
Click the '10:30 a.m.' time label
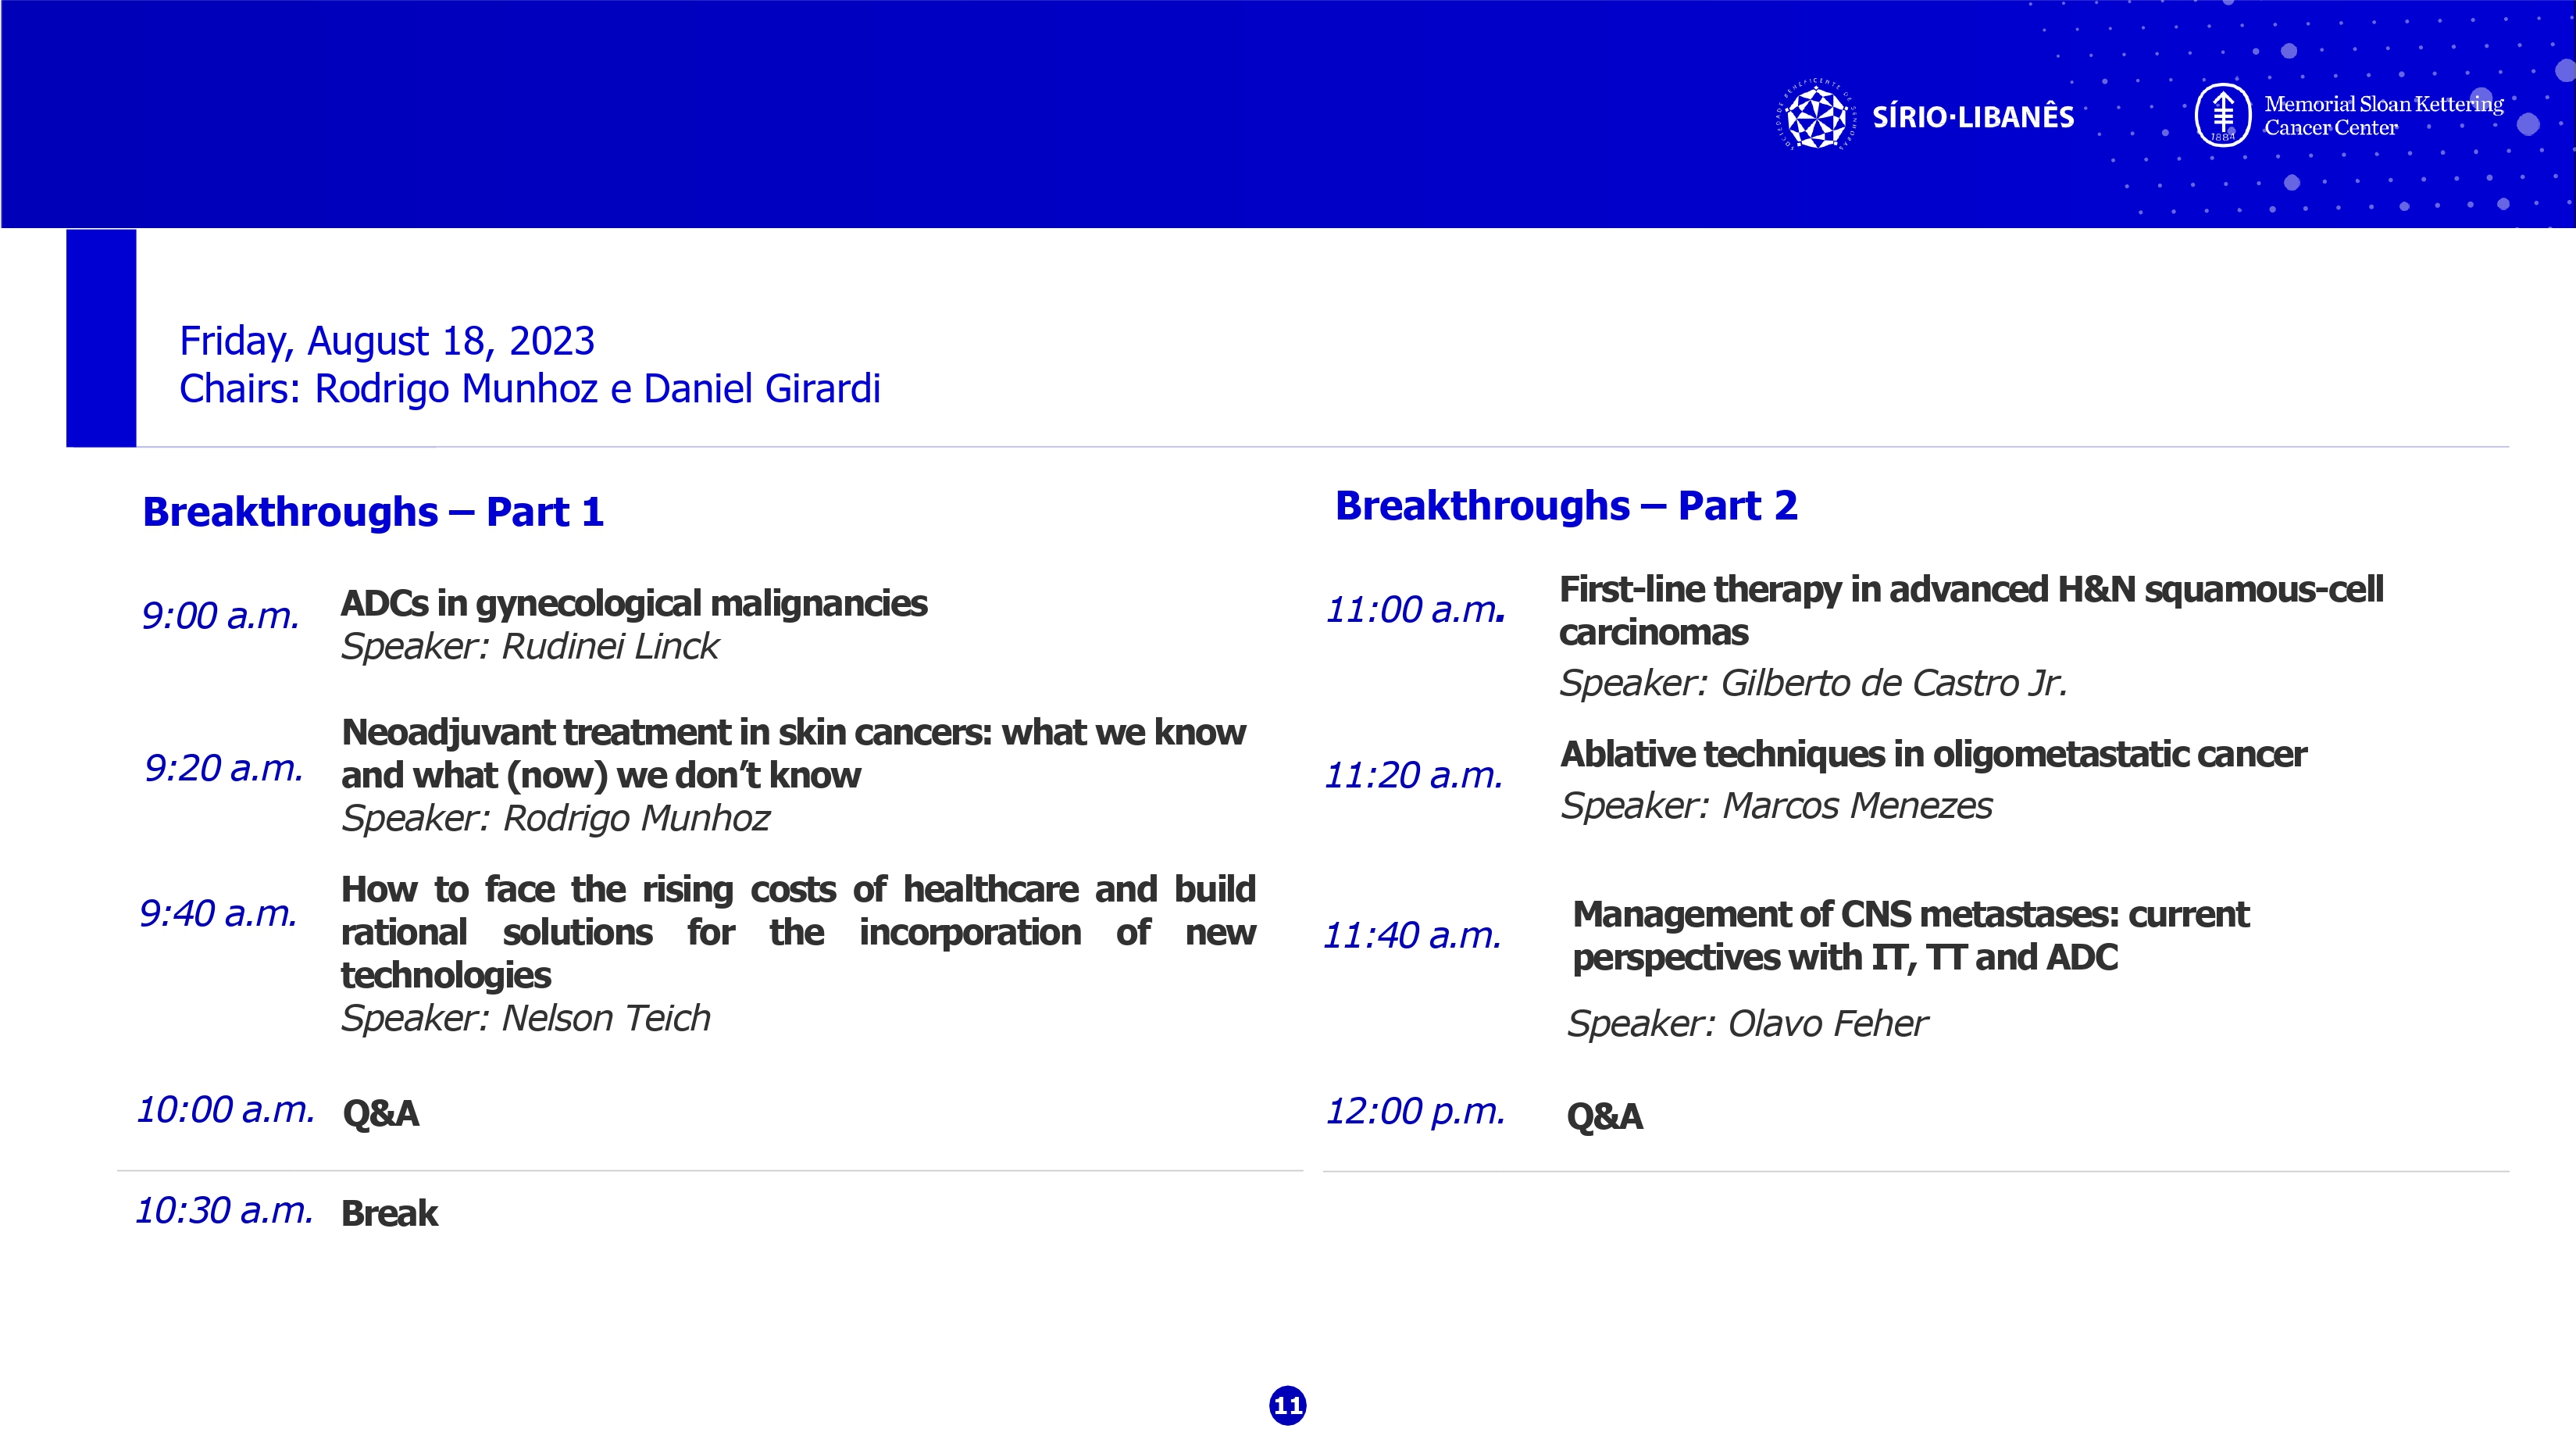click(224, 1210)
